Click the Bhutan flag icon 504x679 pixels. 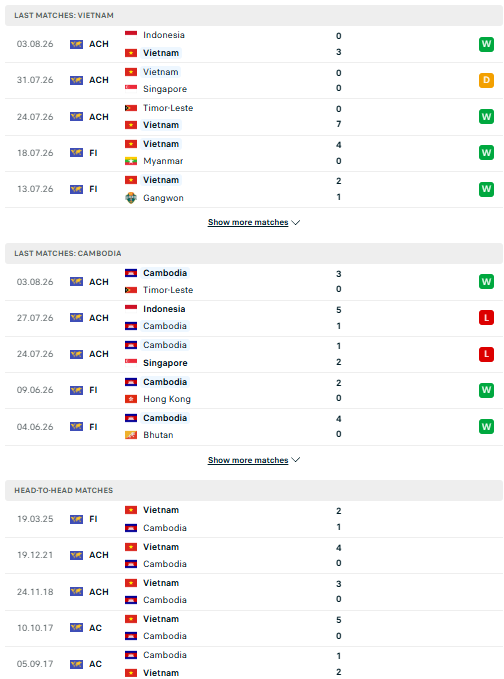pyautogui.click(x=131, y=435)
